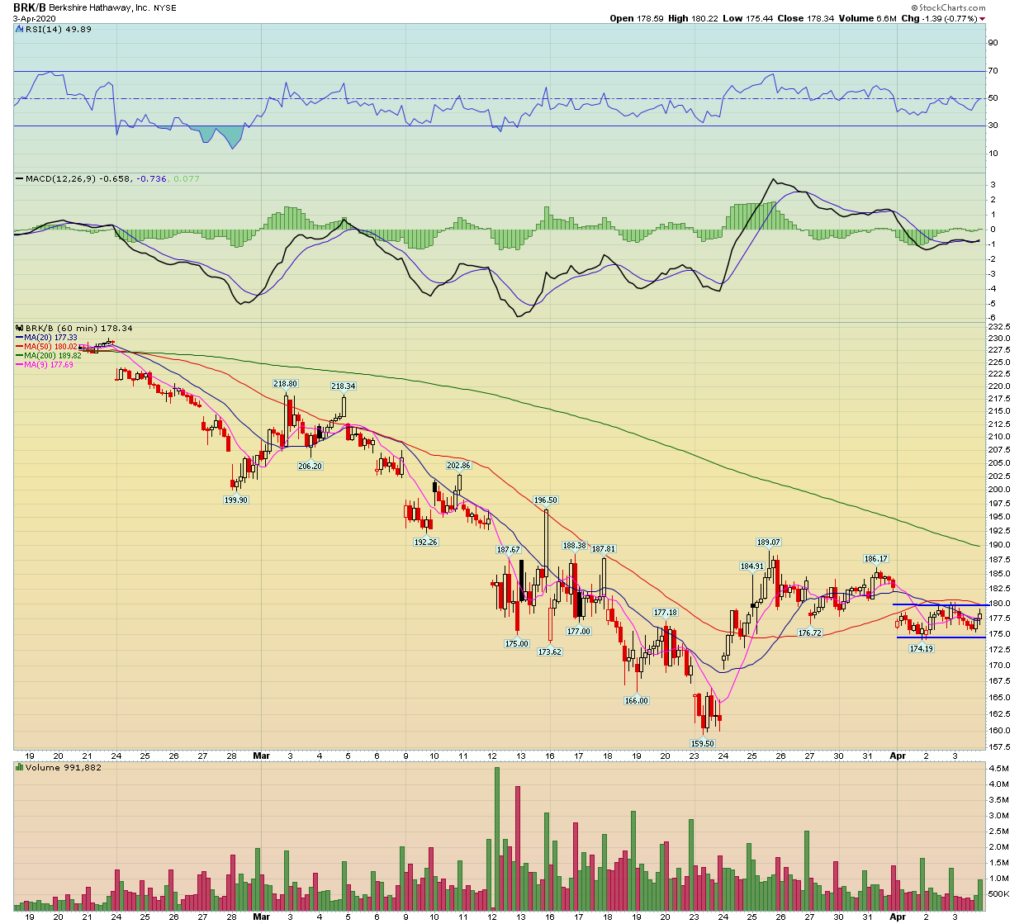1024x924 pixels.
Task: Click the candlestick icon beside BRK/B (60 min)
Action: pyautogui.click(x=20, y=328)
